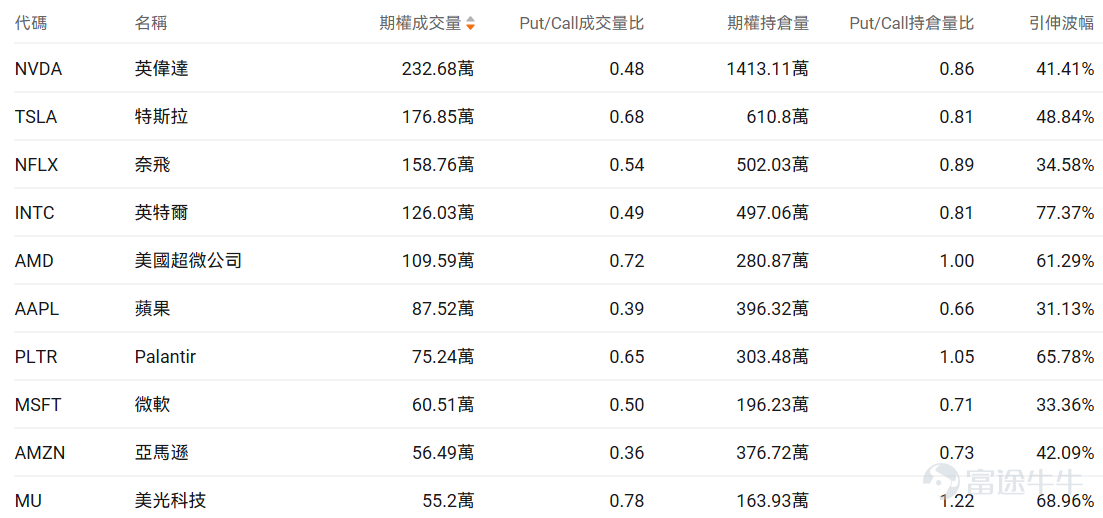Select the volume value 109.59萬
The width and height of the screenshot is (1103, 518).
point(438,261)
